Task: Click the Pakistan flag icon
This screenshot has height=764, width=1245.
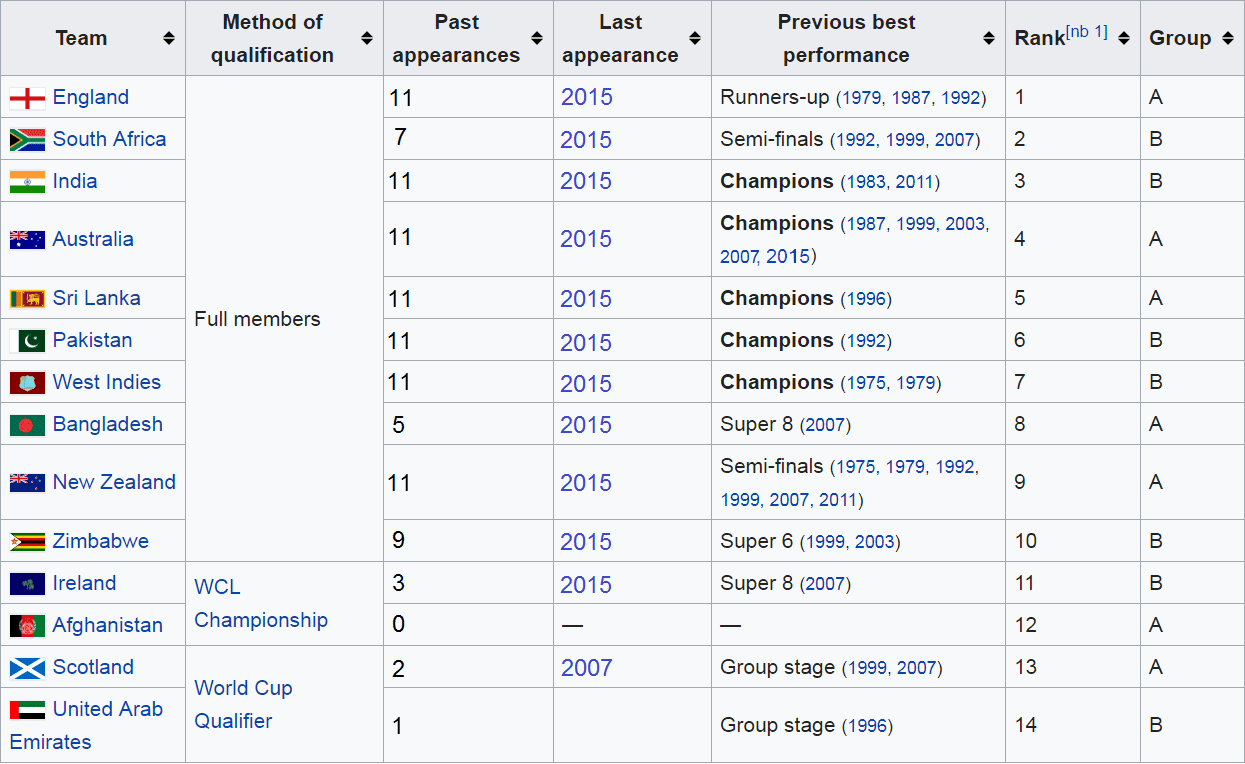Action: click(x=27, y=341)
